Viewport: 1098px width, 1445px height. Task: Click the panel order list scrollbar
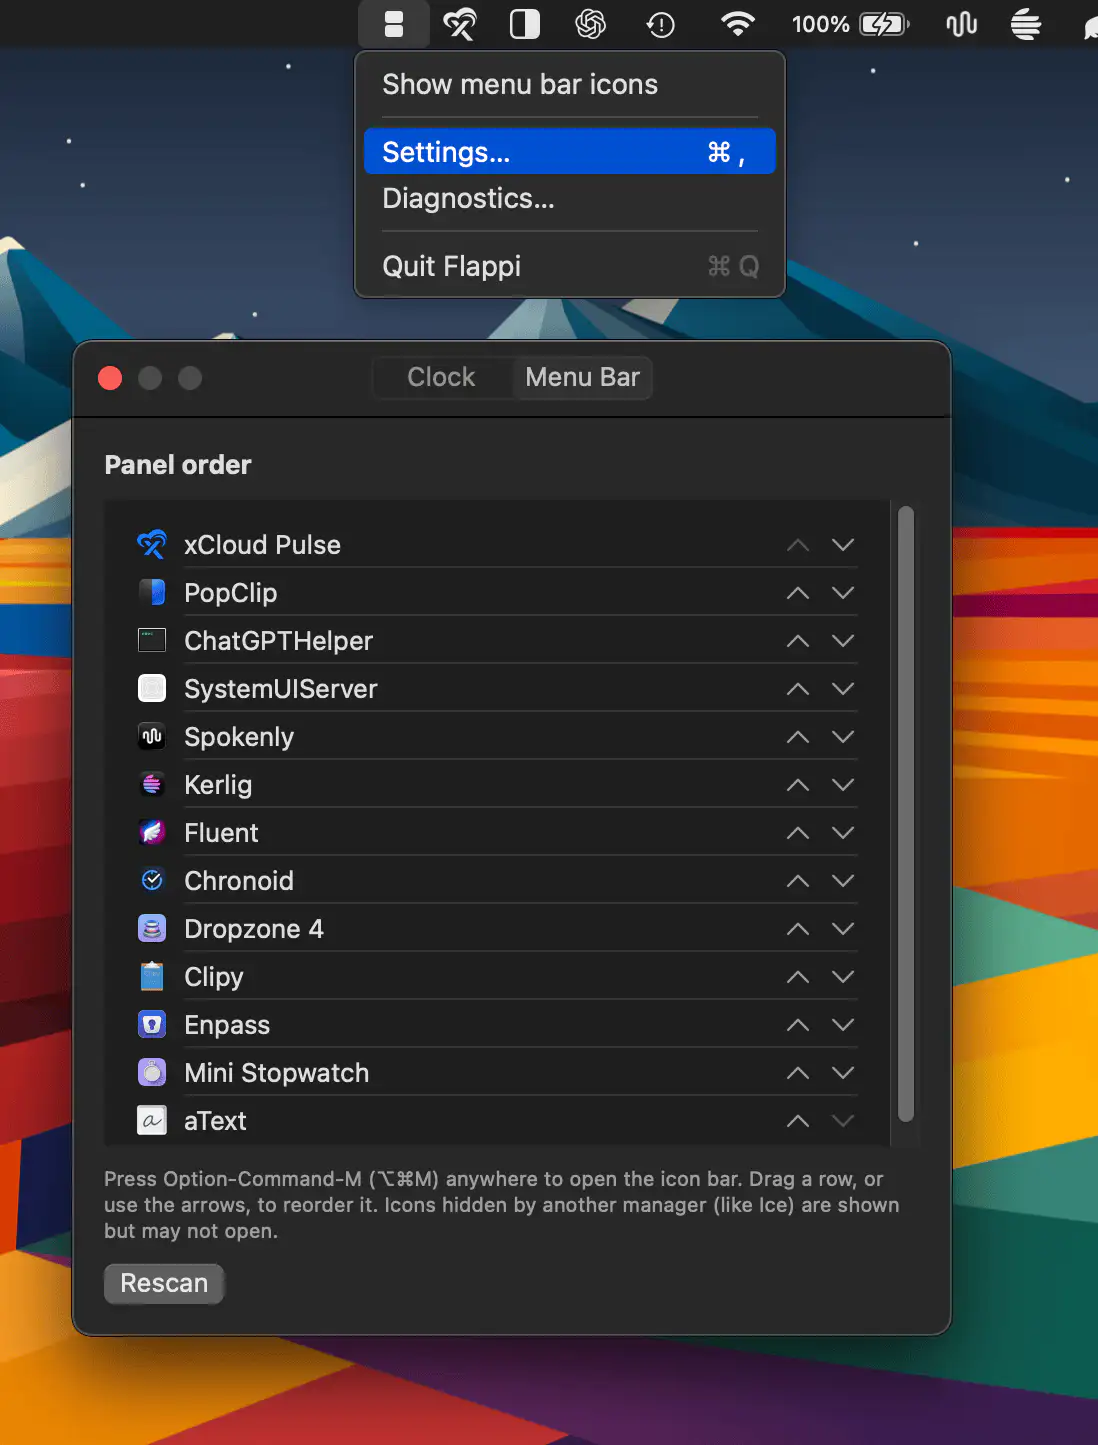(906, 814)
